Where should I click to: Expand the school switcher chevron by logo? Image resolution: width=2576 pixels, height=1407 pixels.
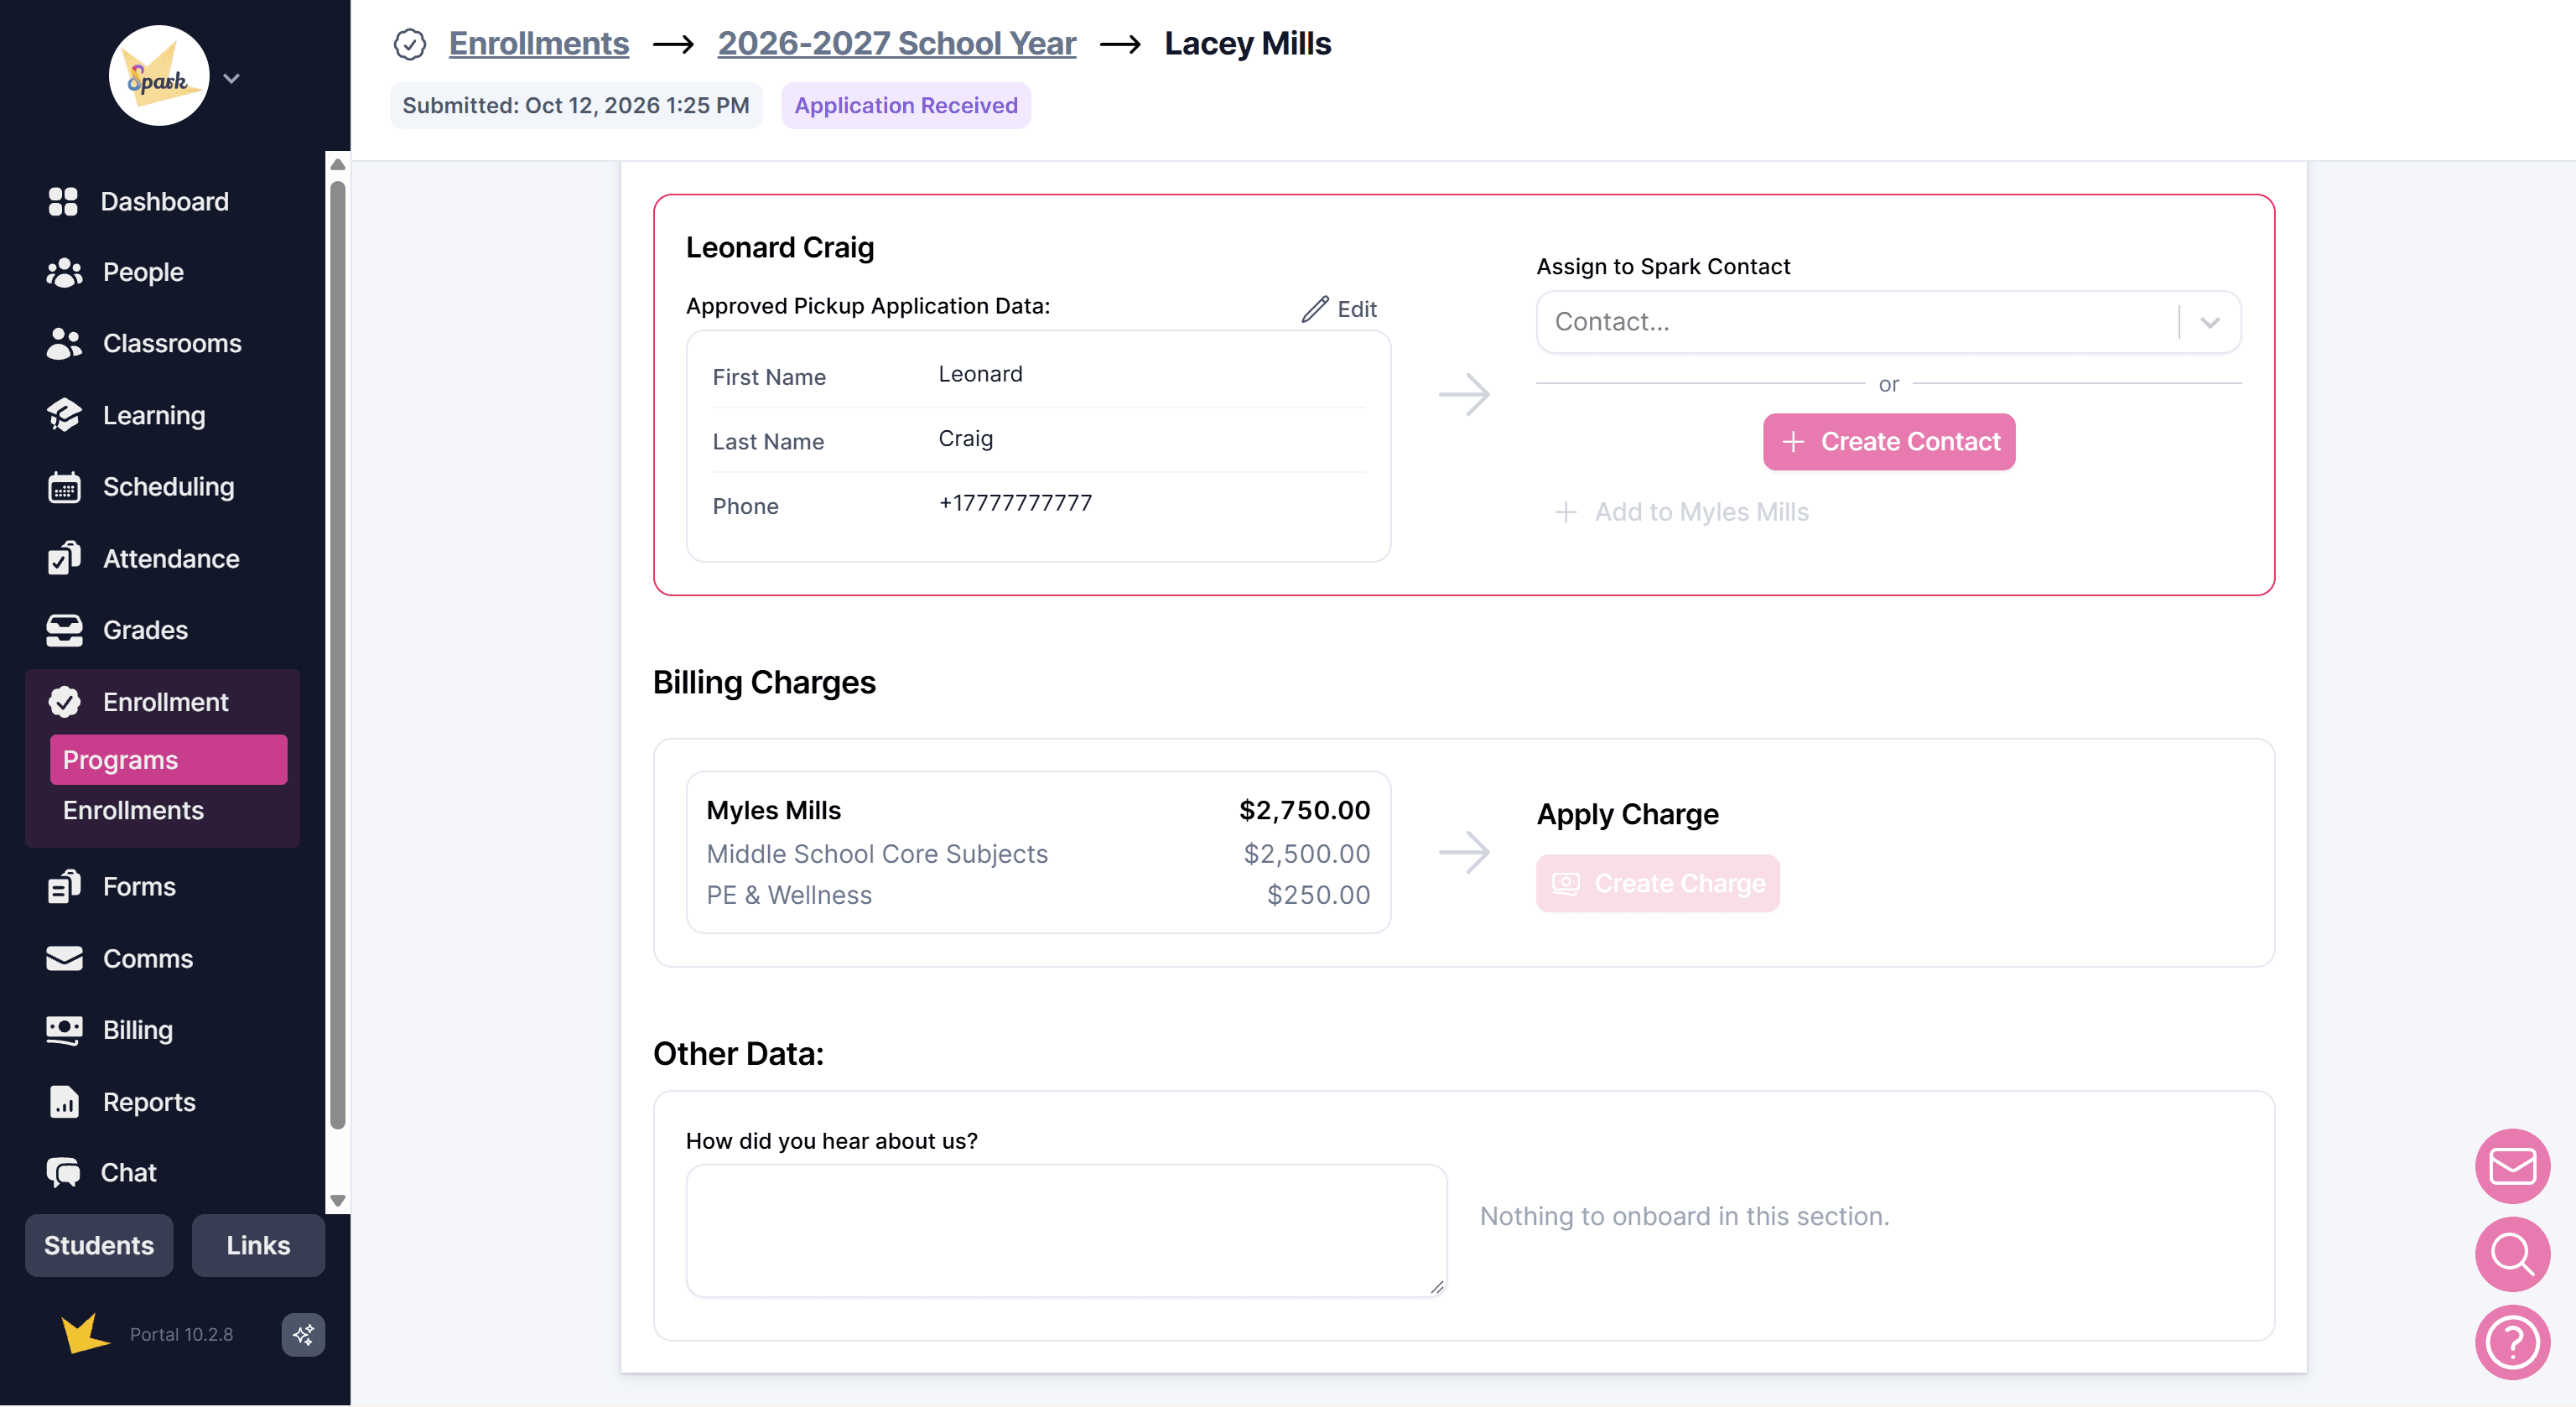point(232,78)
